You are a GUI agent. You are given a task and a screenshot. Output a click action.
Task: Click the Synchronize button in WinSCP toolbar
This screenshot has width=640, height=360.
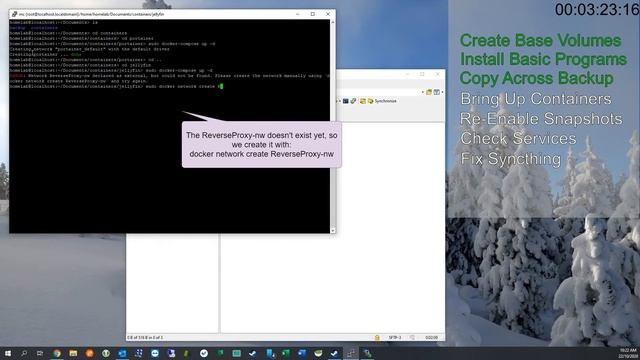[x=382, y=101]
